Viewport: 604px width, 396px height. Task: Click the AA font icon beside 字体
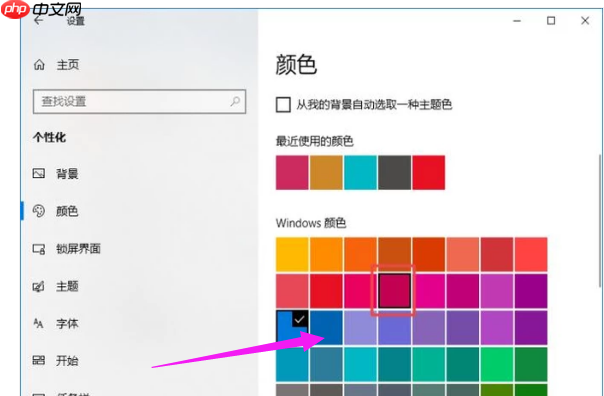coord(39,323)
